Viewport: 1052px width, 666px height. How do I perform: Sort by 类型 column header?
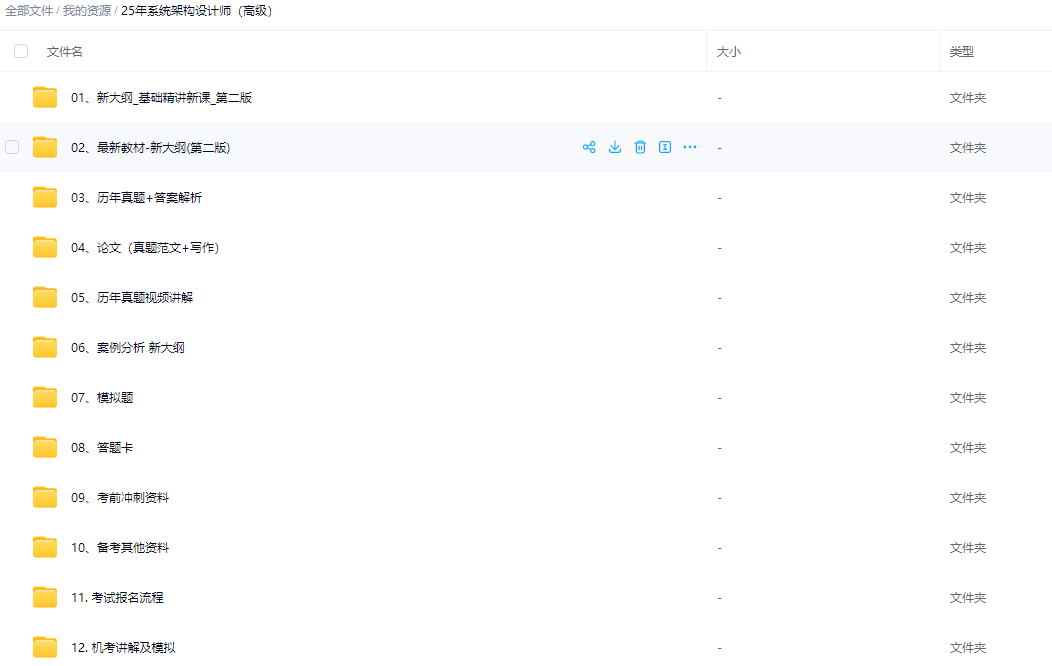pos(961,52)
